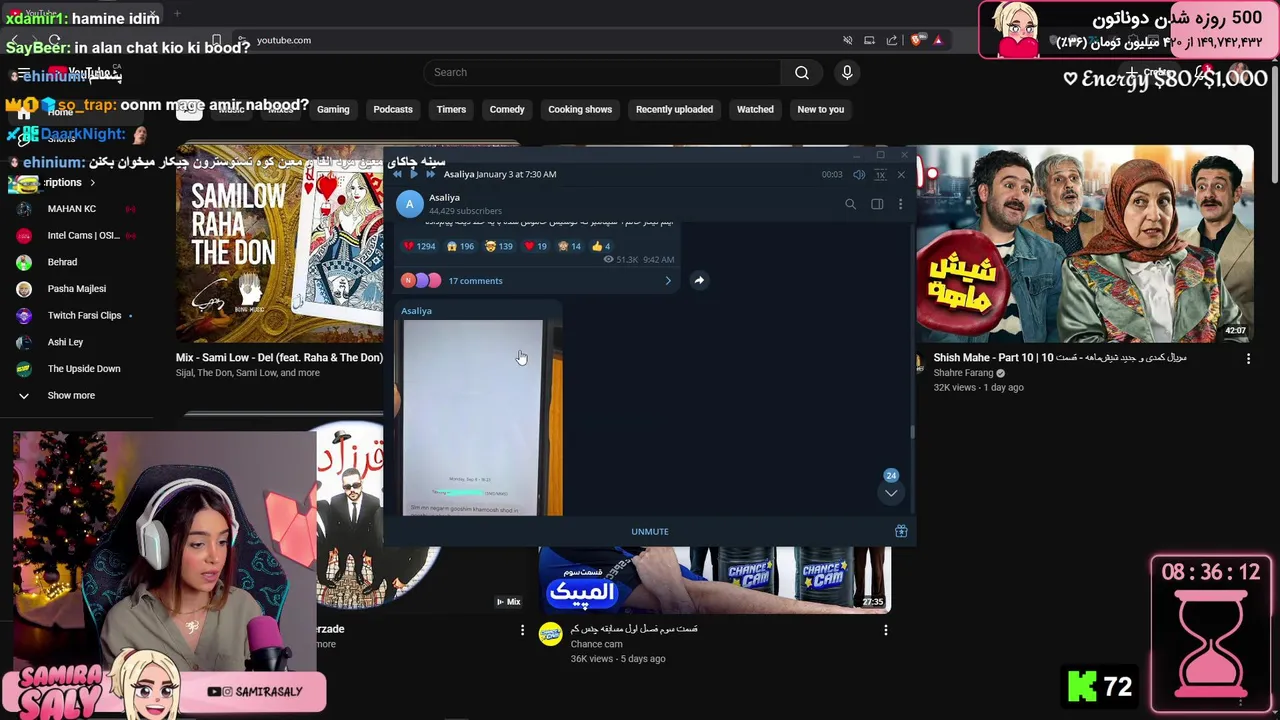Click the YouTube search magnifier button
The image size is (1280, 720).
click(802, 72)
